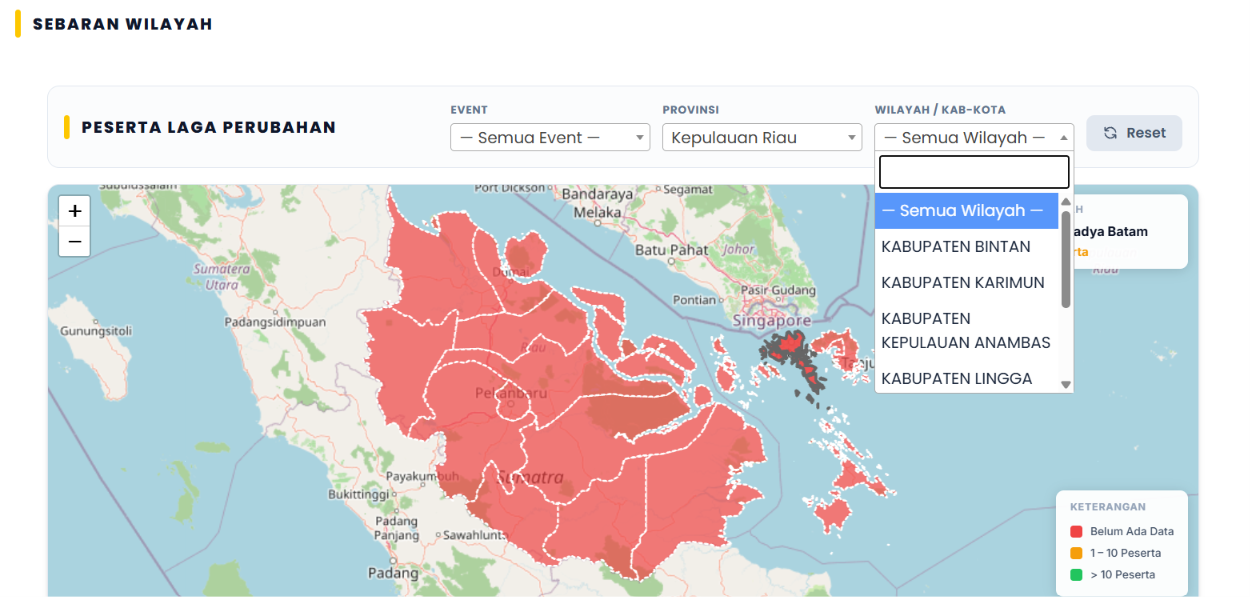Screen dimensions: 1250x597
Task: Open the Event filter dropdown
Action: click(550, 137)
